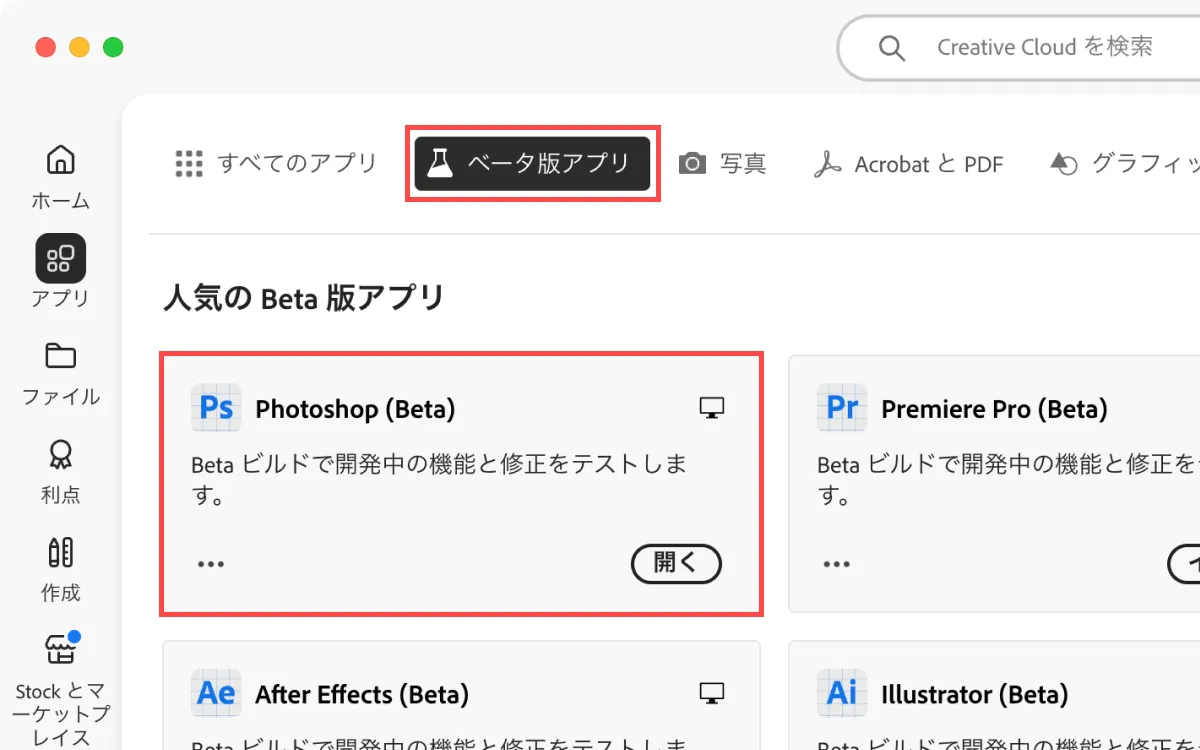Expand the Photoshop (Beta) three-dot menu
The height and width of the screenshot is (750, 1200).
point(211,564)
